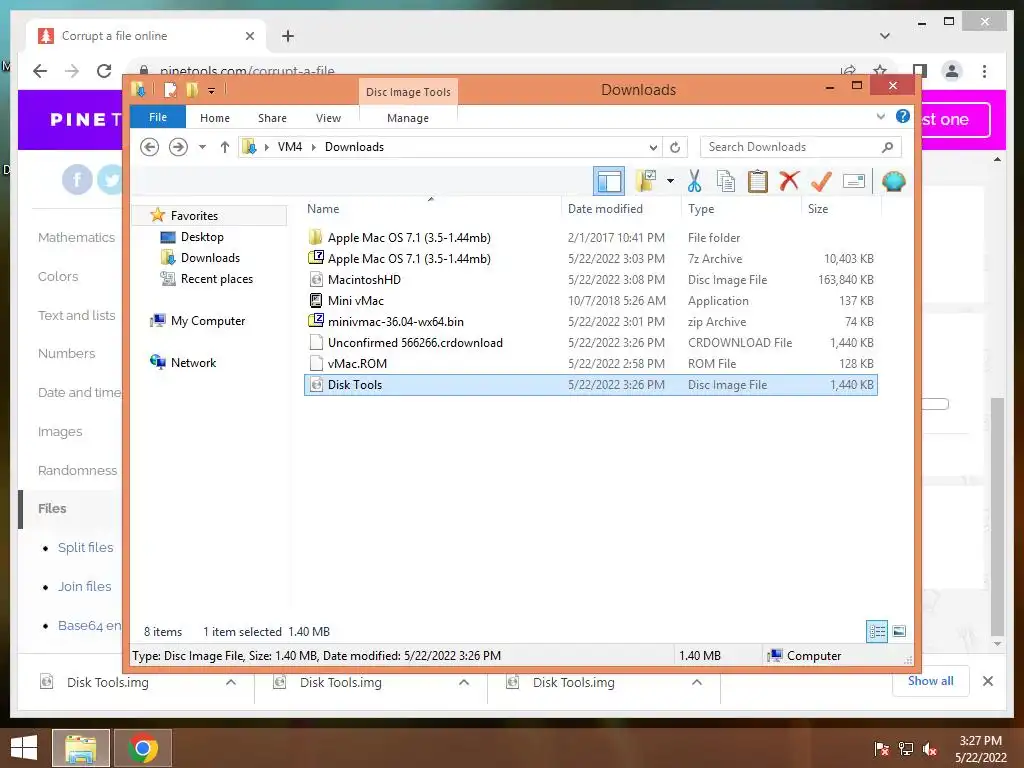1024x768 pixels.
Task: Click the properties quick access icon
Action: pyautogui.click(x=170, y=89)
